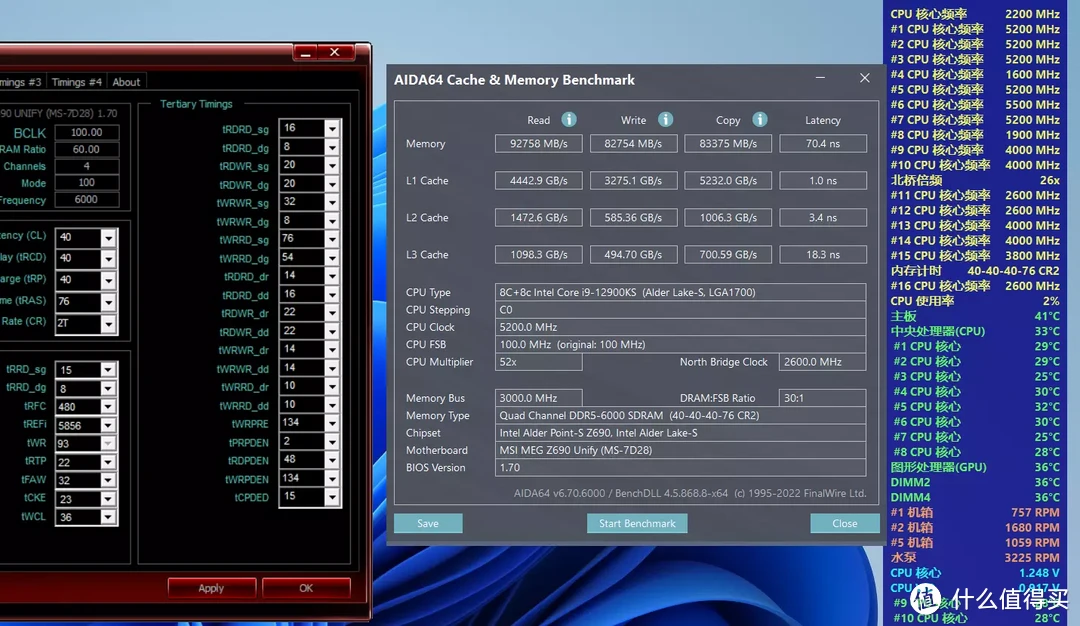Image resolution: width=1080 pixels, height=626 pixels.
Task: Click the Memory Copy 83375 MB/s value
Action: point(728,143)
